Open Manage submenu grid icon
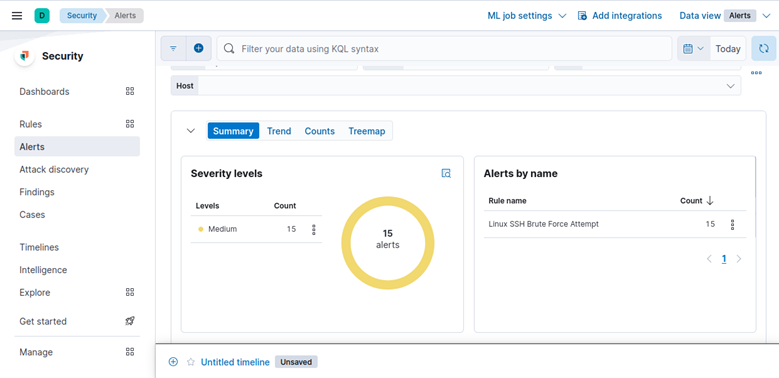 130,352
